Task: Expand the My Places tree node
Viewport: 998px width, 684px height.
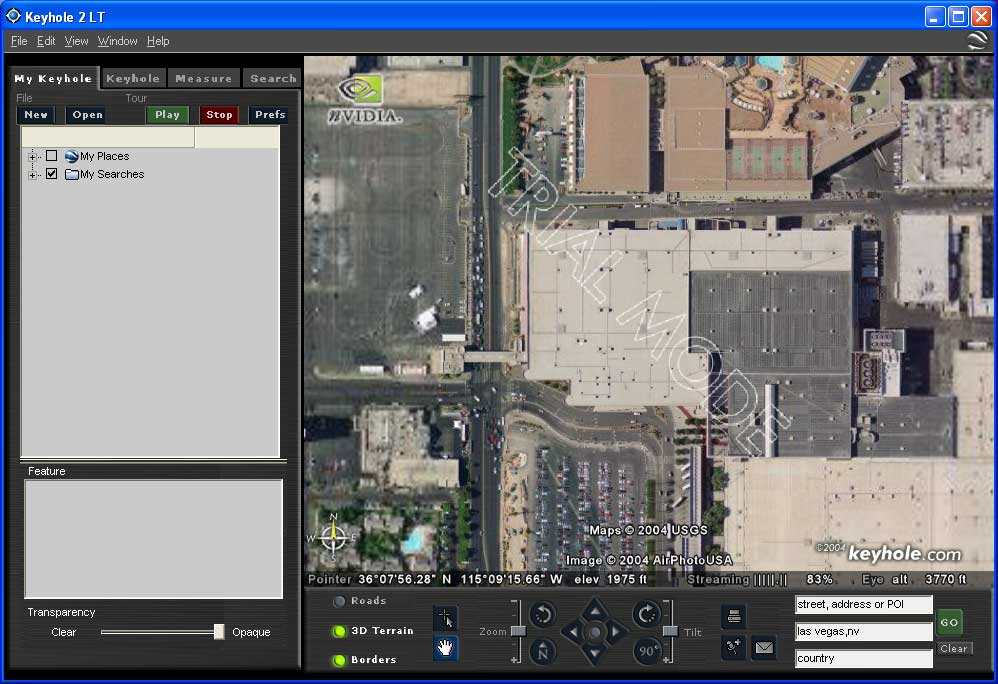Action: [32, 156]
